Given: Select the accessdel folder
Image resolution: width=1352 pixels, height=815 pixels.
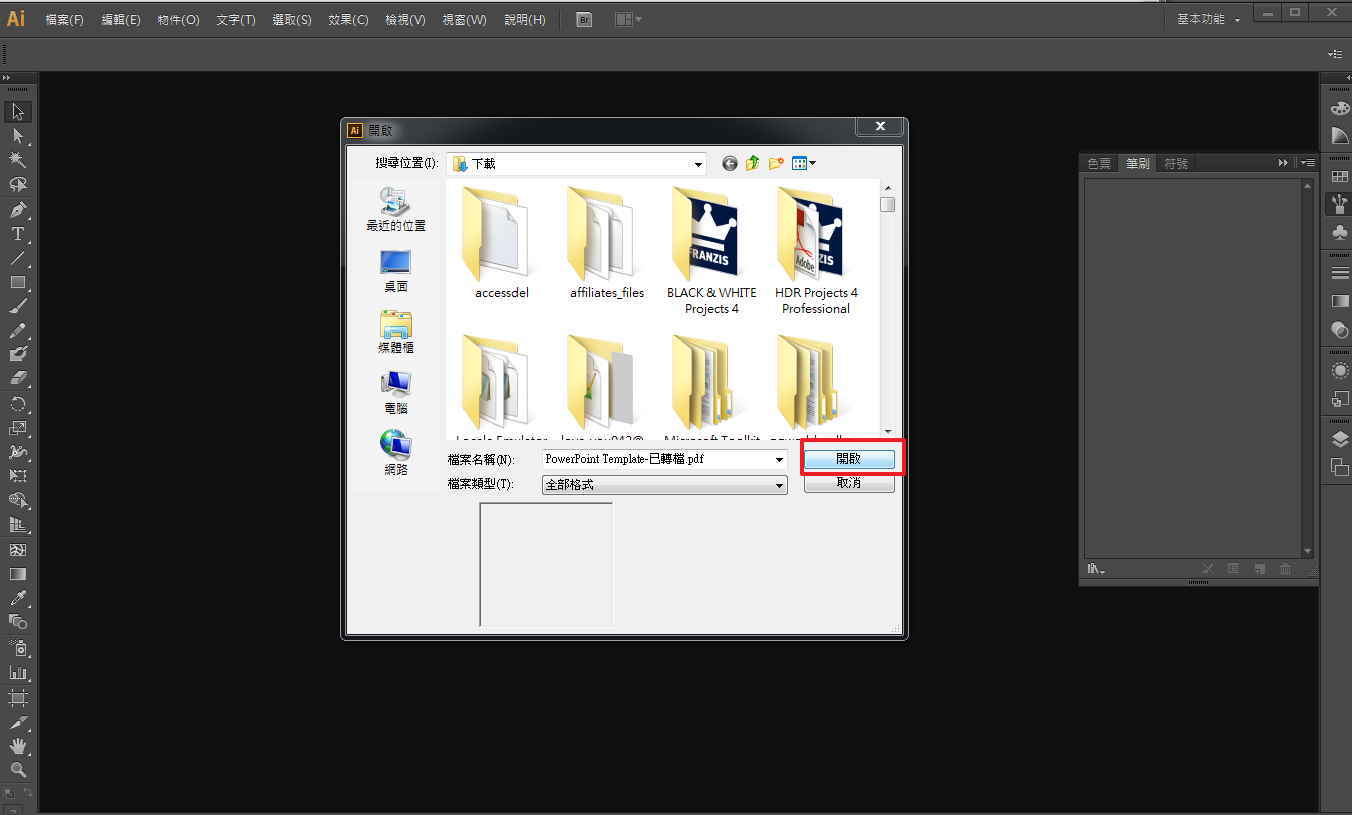Looking at the screenshot, I should coord(501,243).
